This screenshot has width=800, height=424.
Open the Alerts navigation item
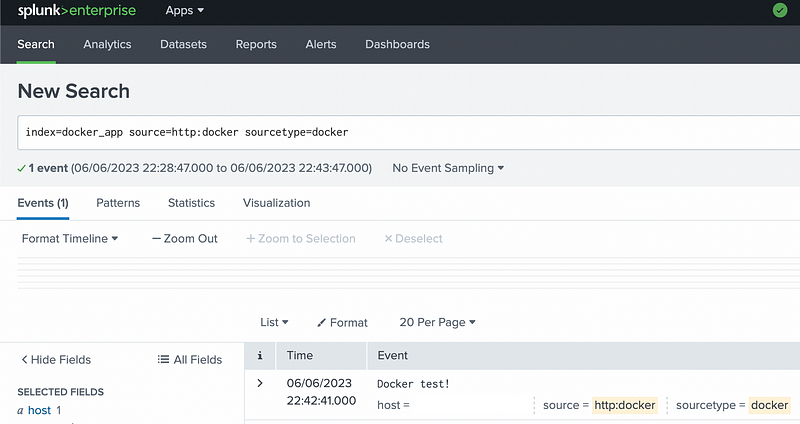point(321,44)
